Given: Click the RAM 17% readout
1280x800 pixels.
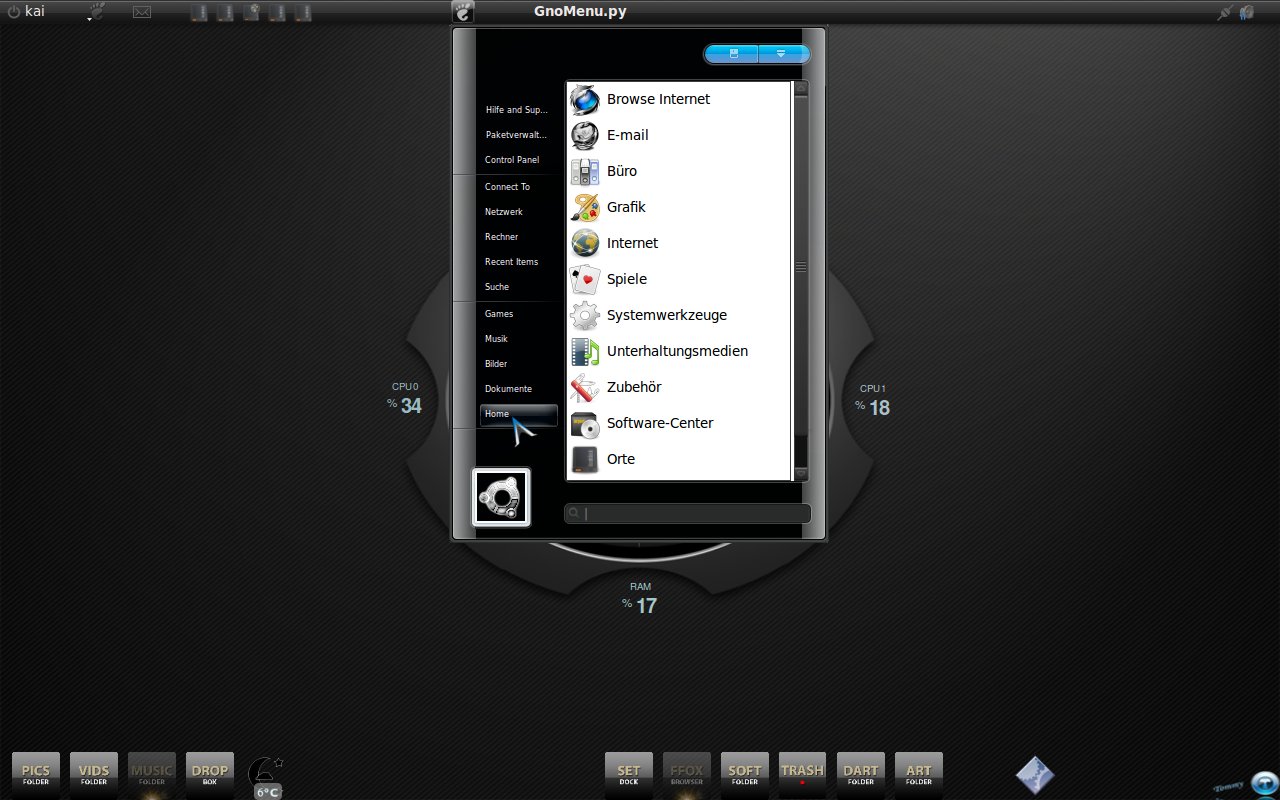Looking at the screenshot, I should tap(640, 598).
